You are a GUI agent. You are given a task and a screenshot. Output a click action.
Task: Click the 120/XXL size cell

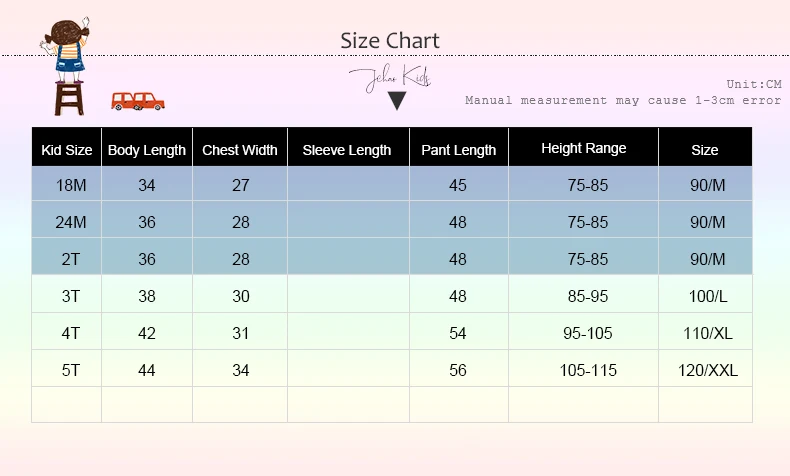pyautogui.click(x=707, y=370)
